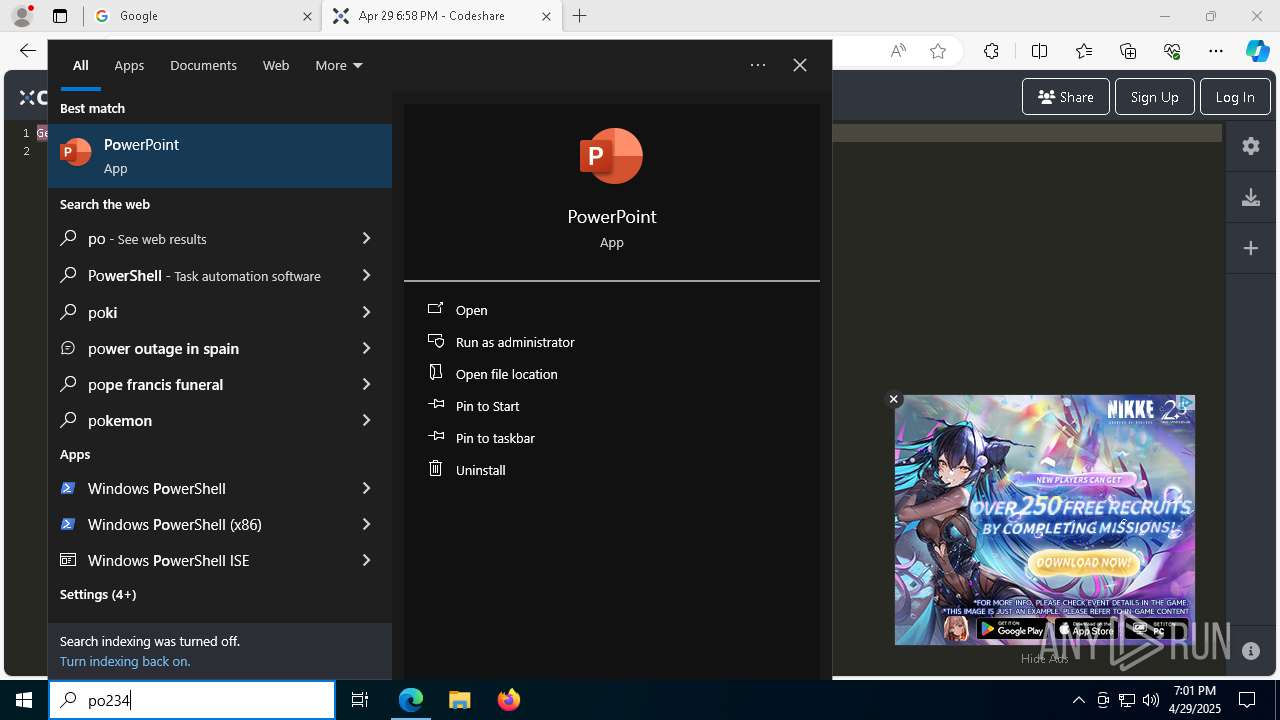Expand Windows PowerShell app arrow
The image size is (1280, 720).
[x=366, y=488]
